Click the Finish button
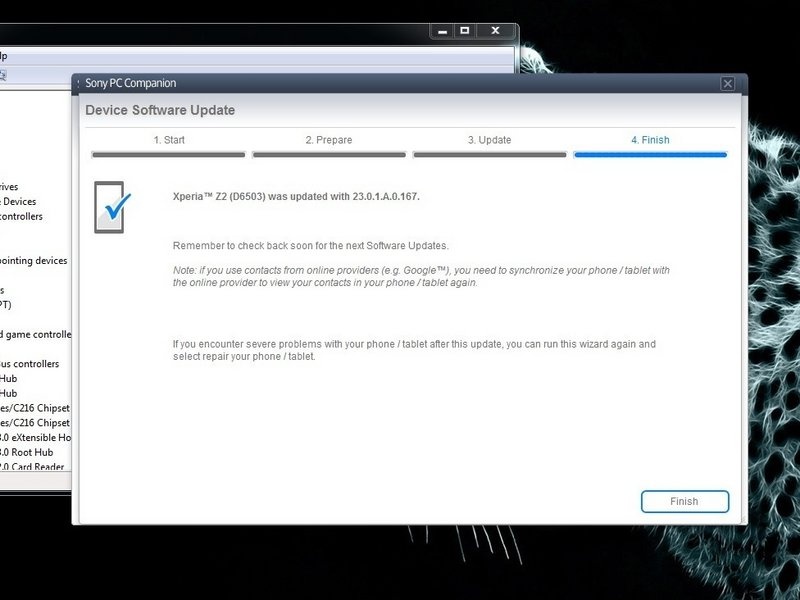Viewport: 800px width, 600px height. (685, 502)
